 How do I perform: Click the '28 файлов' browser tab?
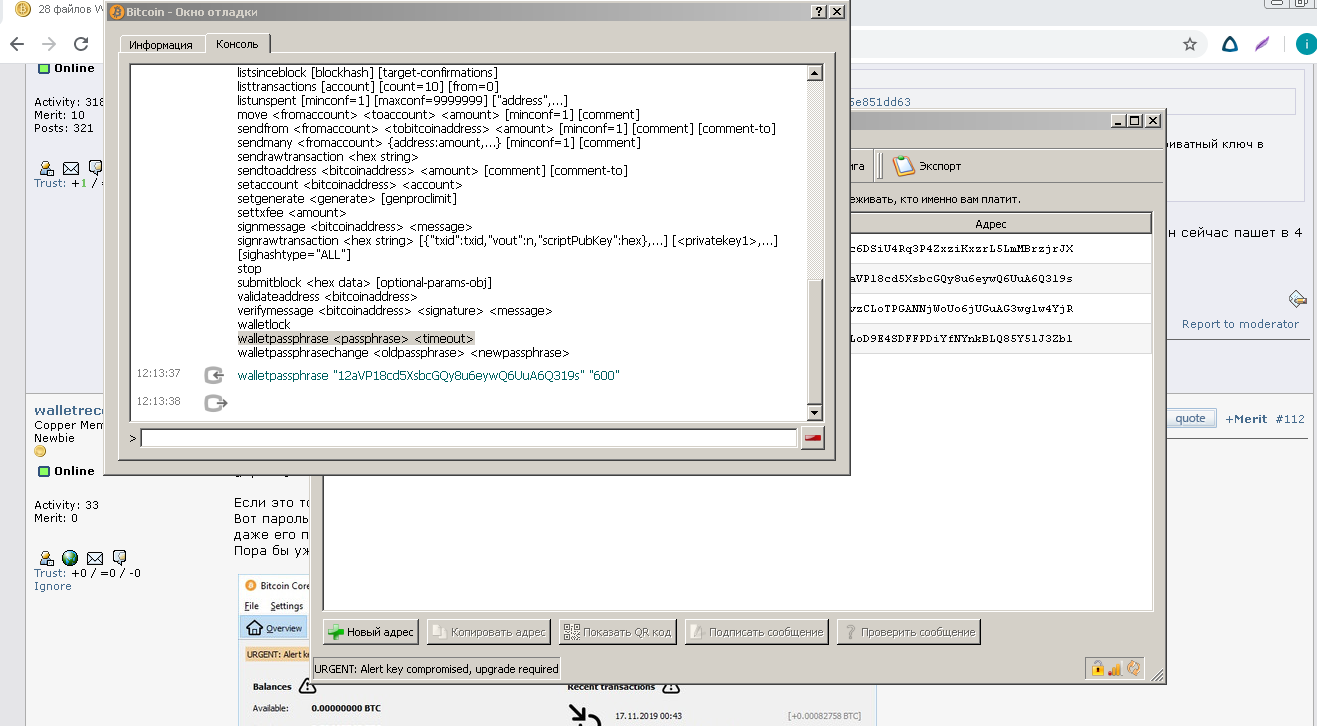60,10
